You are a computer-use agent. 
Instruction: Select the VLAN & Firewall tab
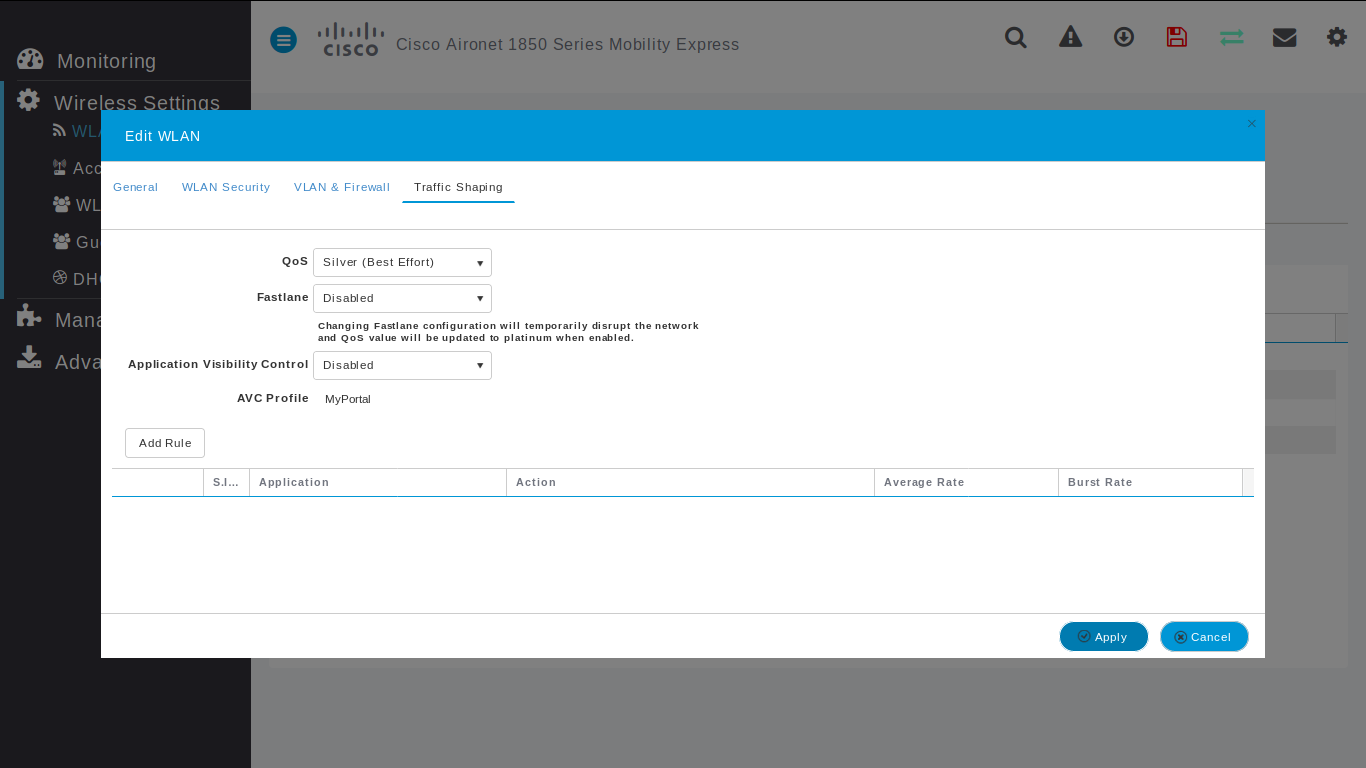(x=341, y=187)
